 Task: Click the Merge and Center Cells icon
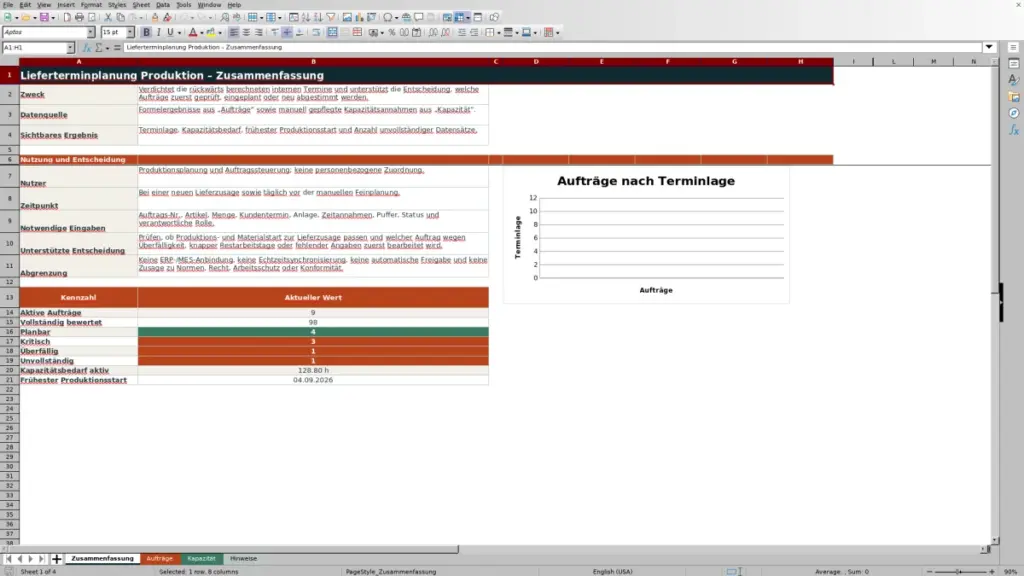point(332,33)
